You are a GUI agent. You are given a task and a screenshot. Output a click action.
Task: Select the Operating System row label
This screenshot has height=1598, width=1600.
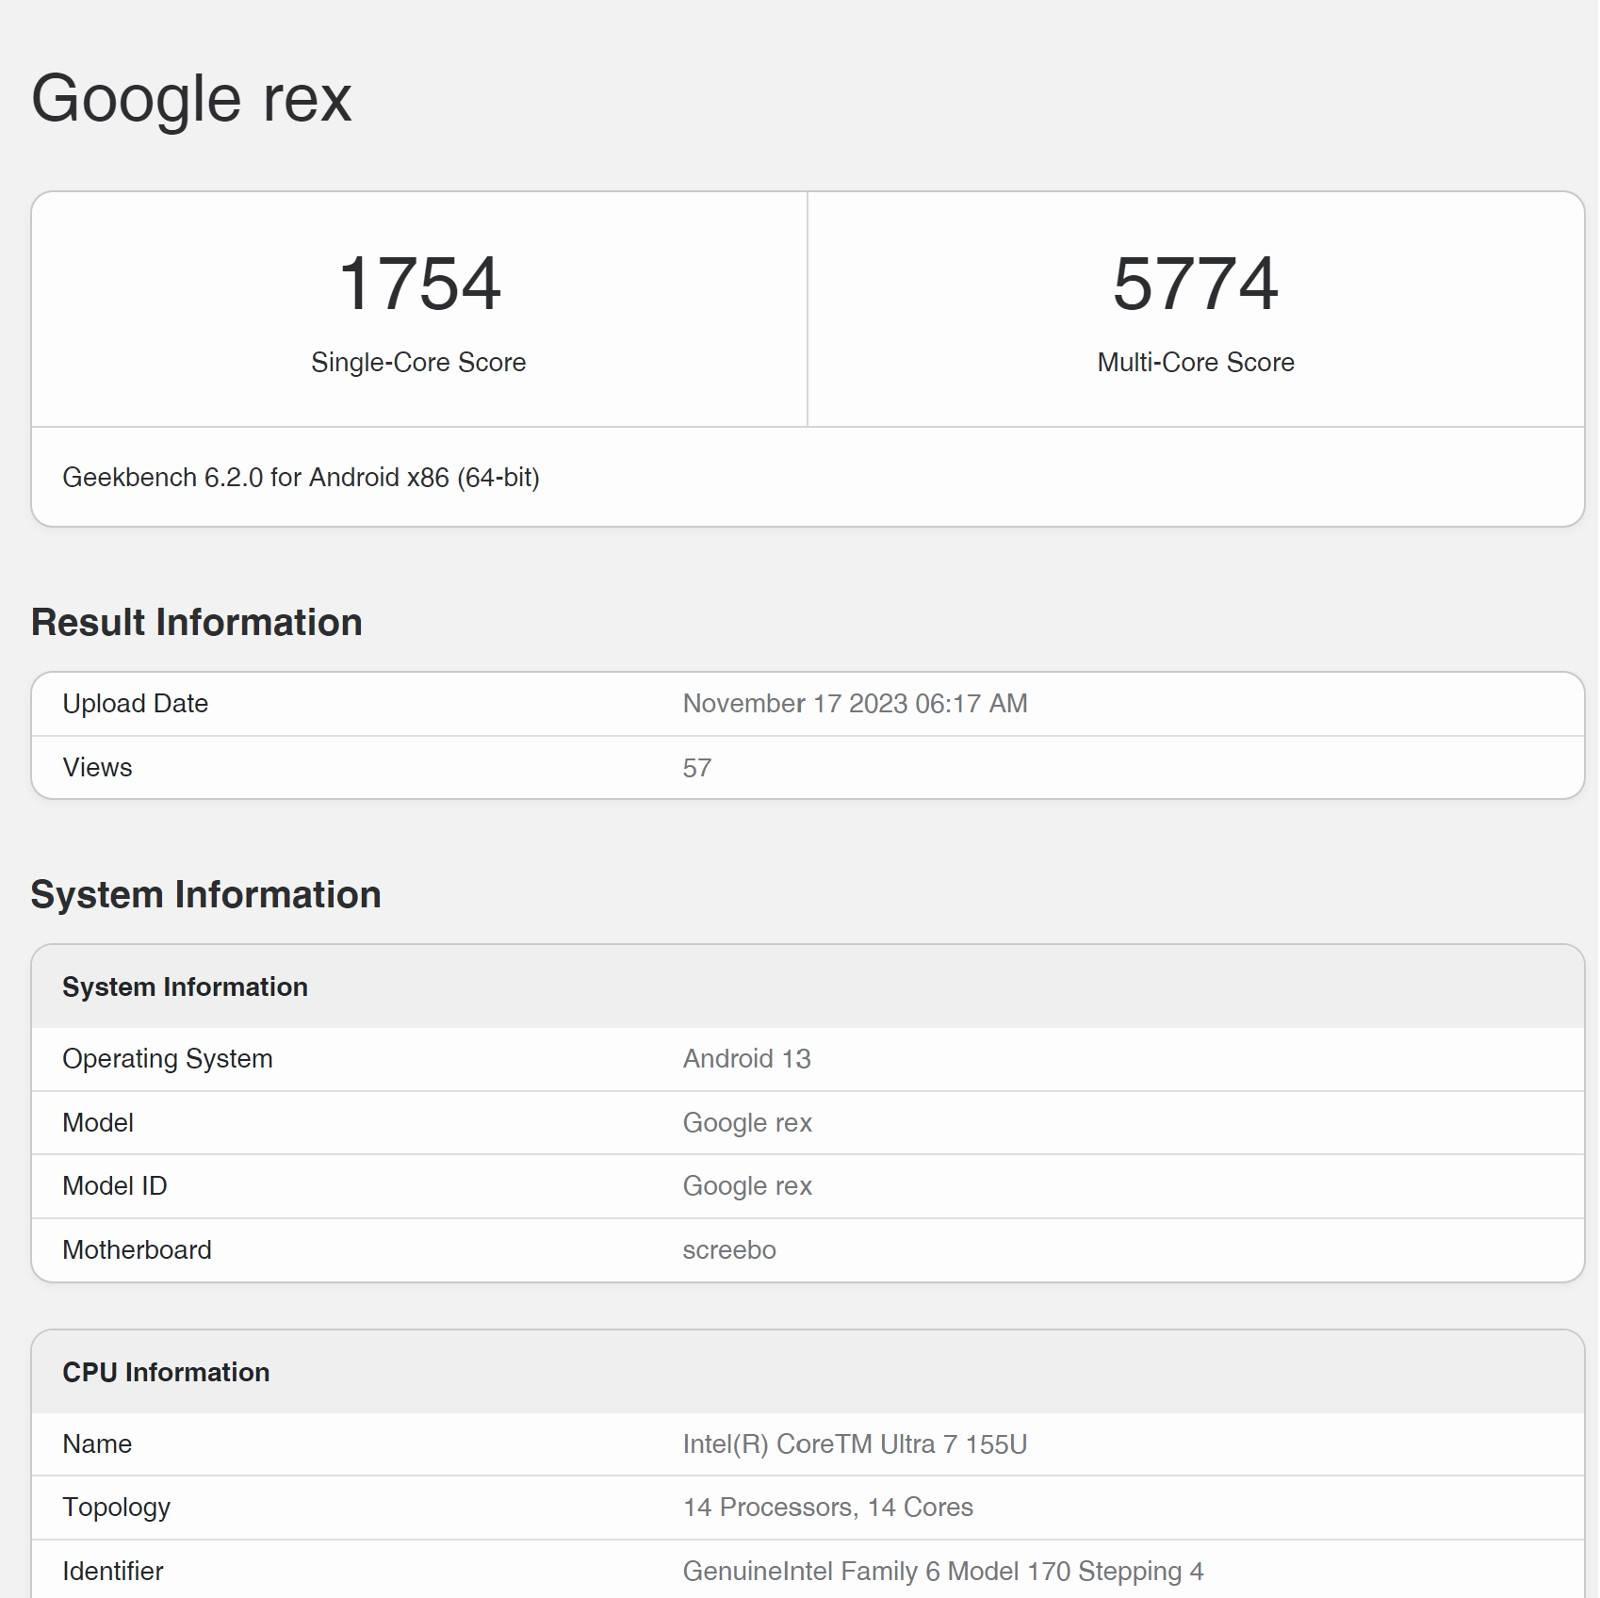pos(167,1059)
